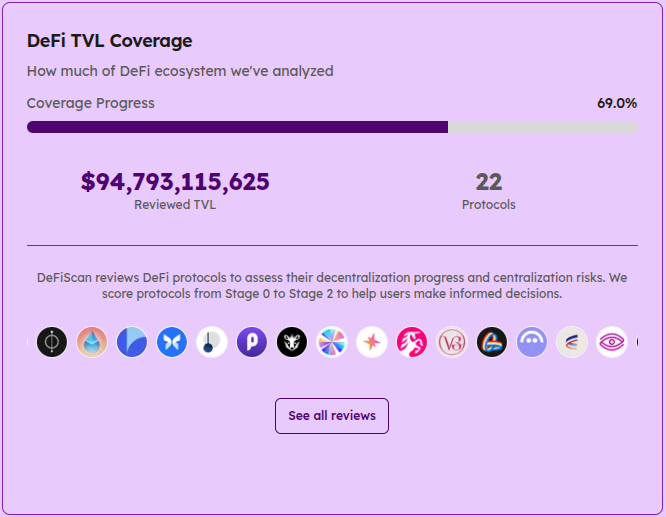Select the pink Uniswap unicorn logo
Image resolution: width=666 pixels, height=517 pixels.
pyautogui.click(x=412, y=342)
